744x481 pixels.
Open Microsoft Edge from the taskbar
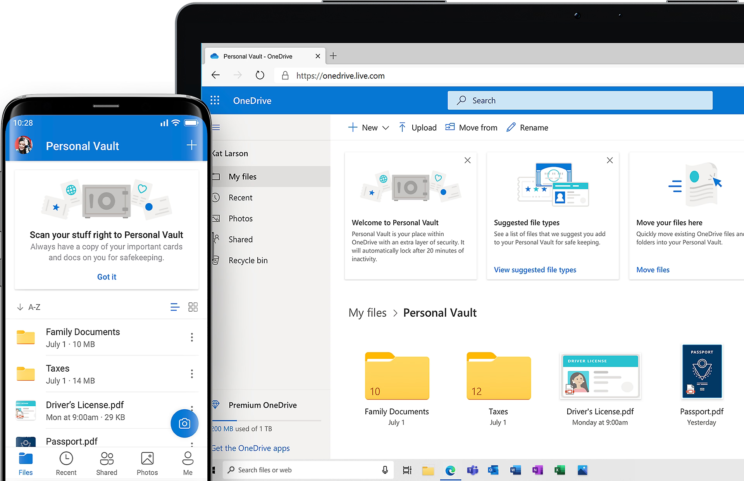(450, 470)
